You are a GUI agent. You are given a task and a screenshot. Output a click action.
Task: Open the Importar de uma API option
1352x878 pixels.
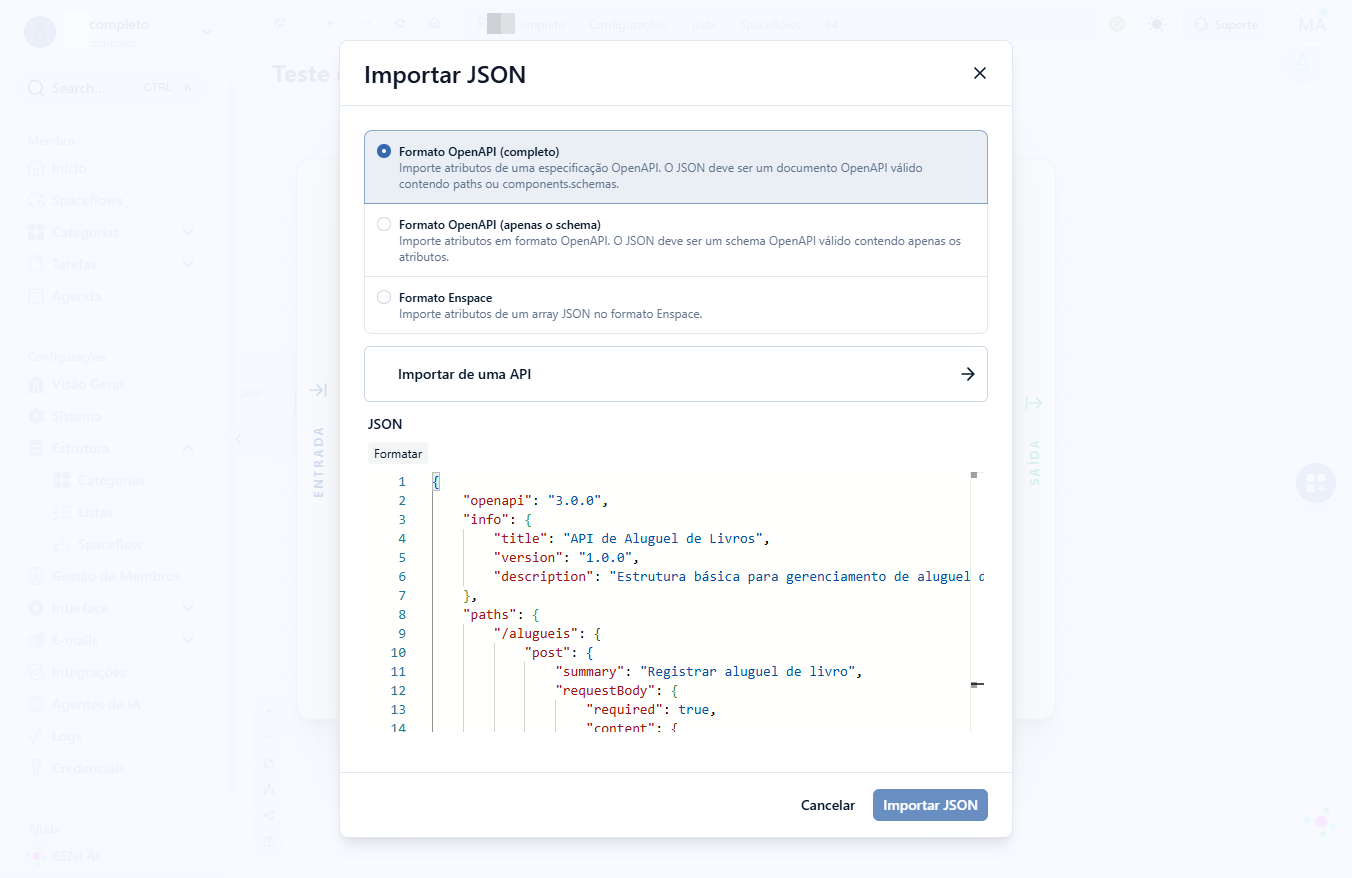676,374
